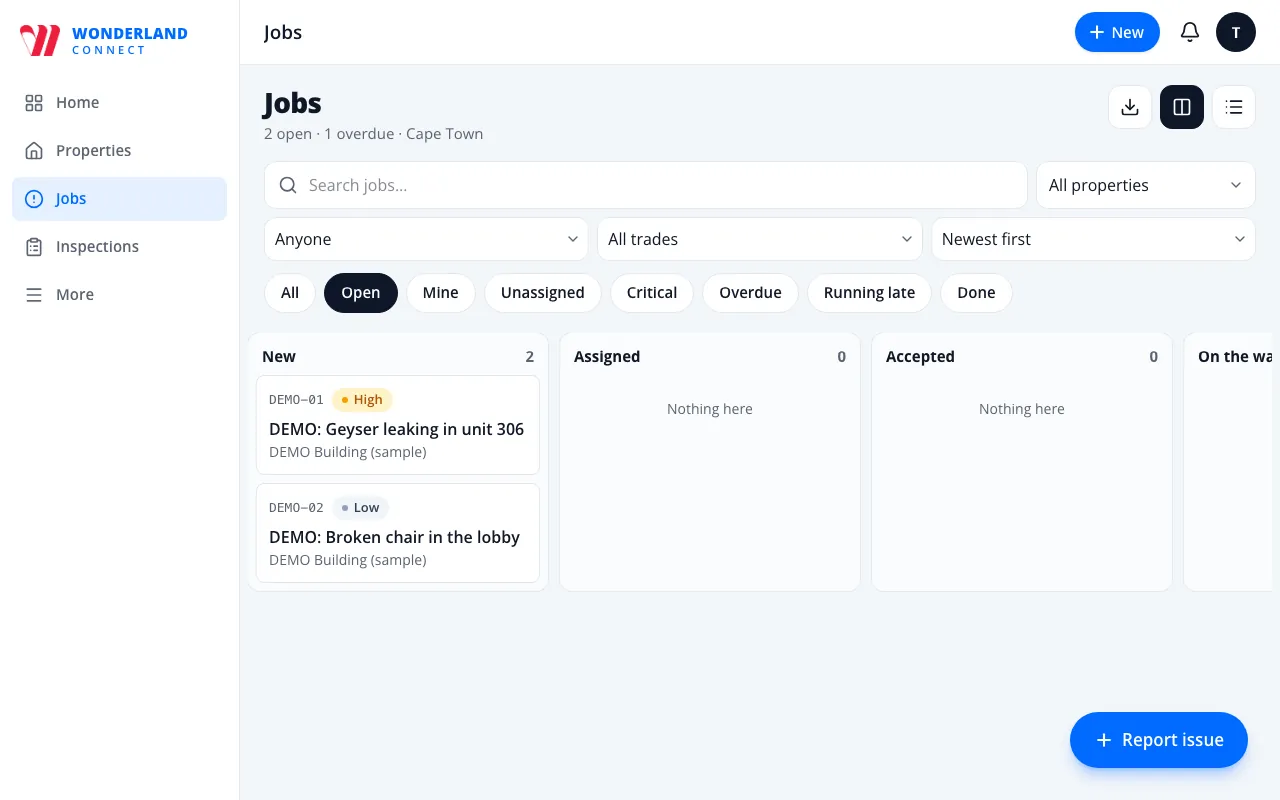The image size is (1280, 800).
Task: Click the download export icon
Action: coord(1130,107)
